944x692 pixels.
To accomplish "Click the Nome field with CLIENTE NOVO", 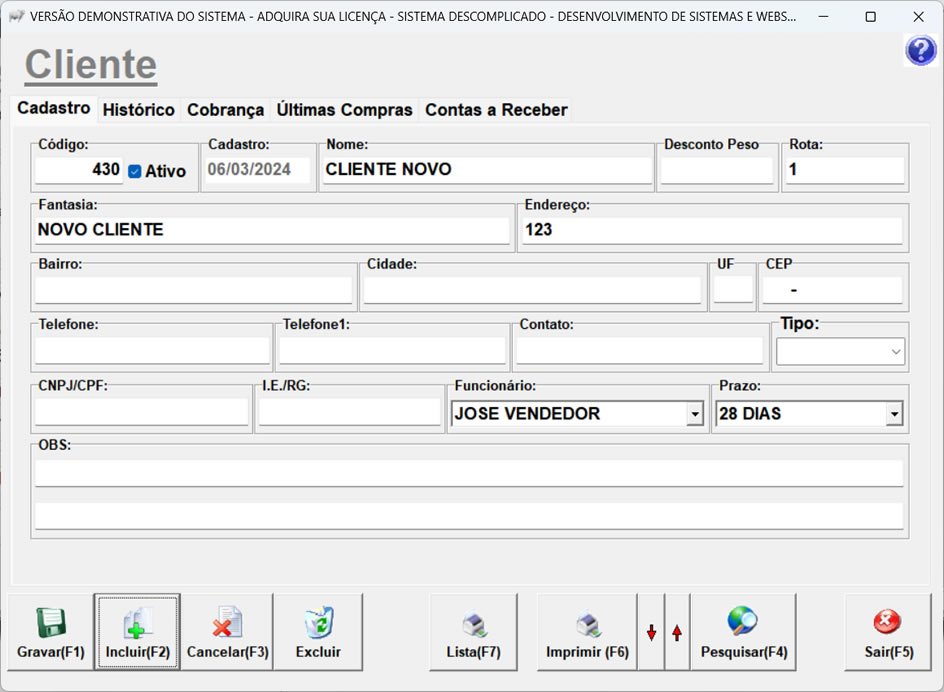I will tap(486, 170).
